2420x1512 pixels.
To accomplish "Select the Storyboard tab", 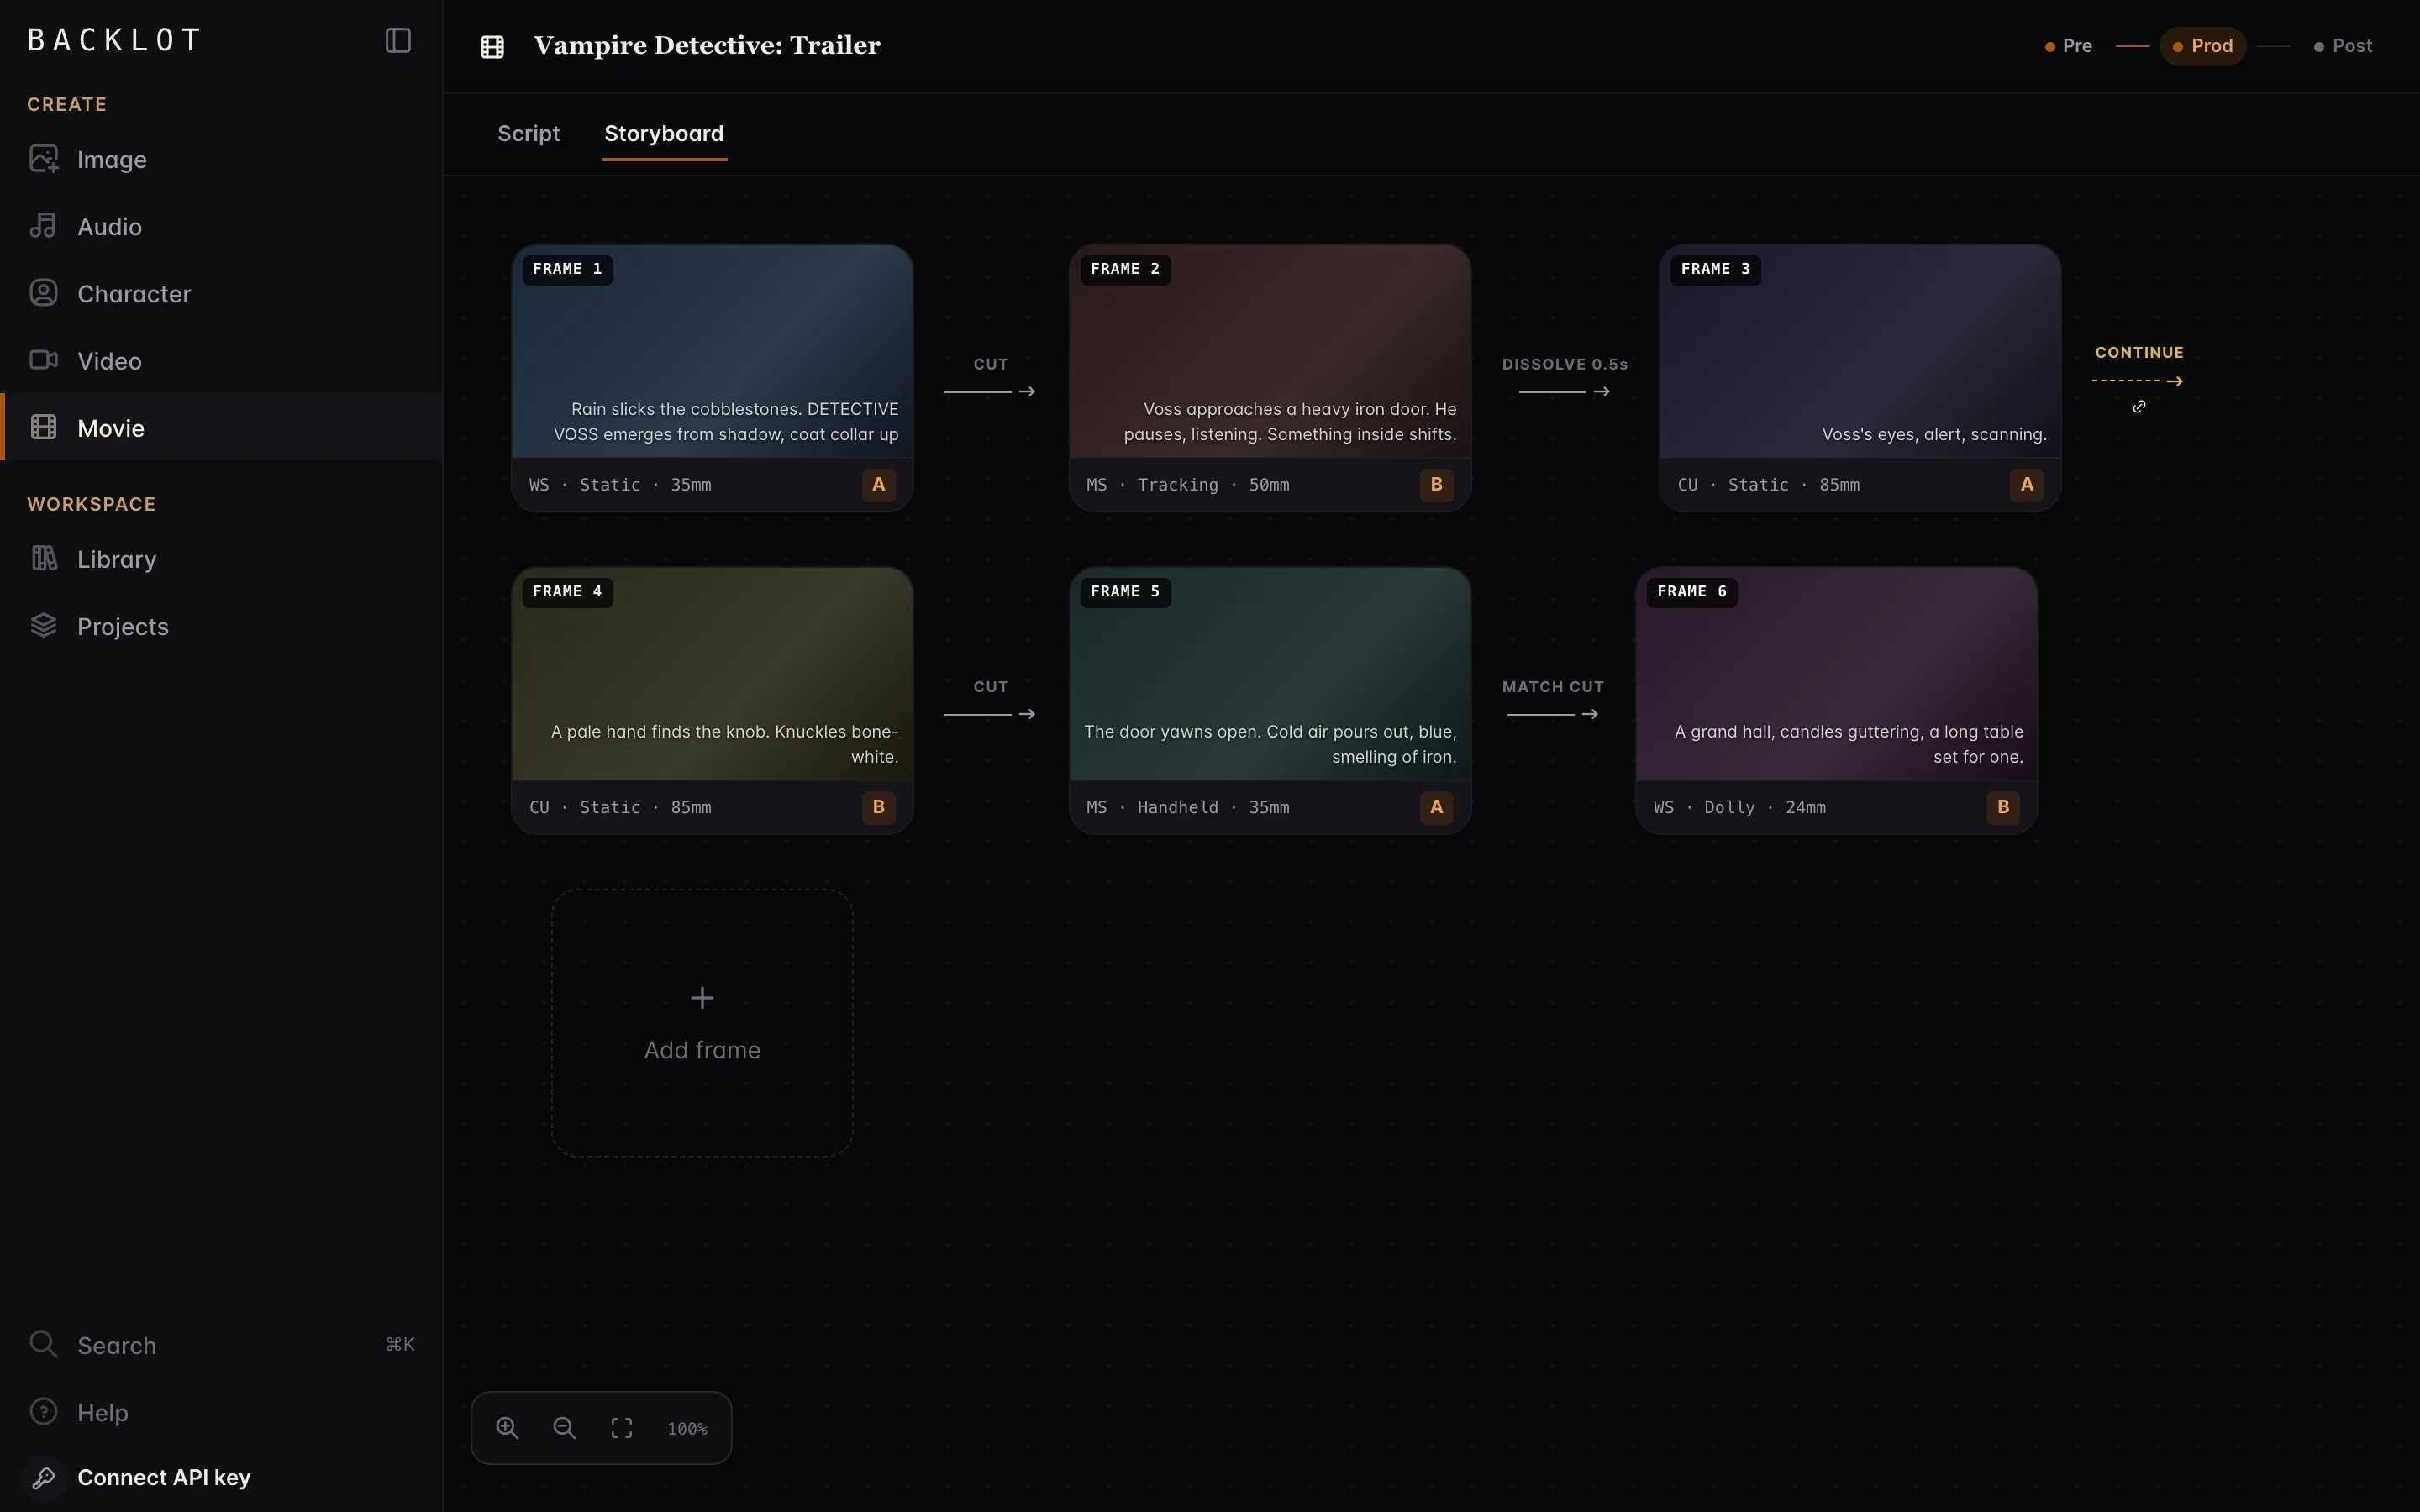I will 664,133.
